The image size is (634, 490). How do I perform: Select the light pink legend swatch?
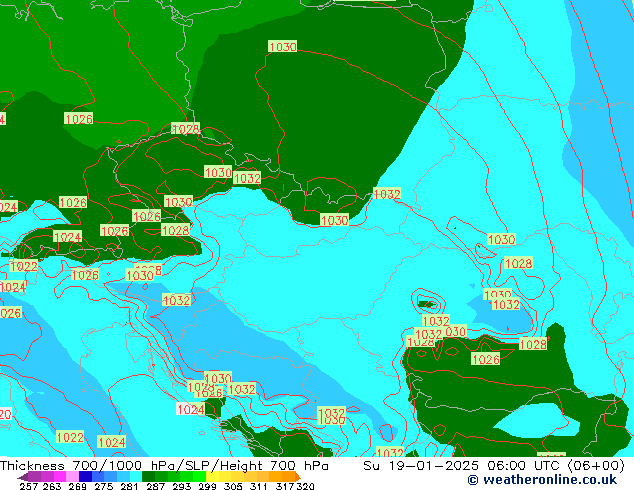pos(72,476)
